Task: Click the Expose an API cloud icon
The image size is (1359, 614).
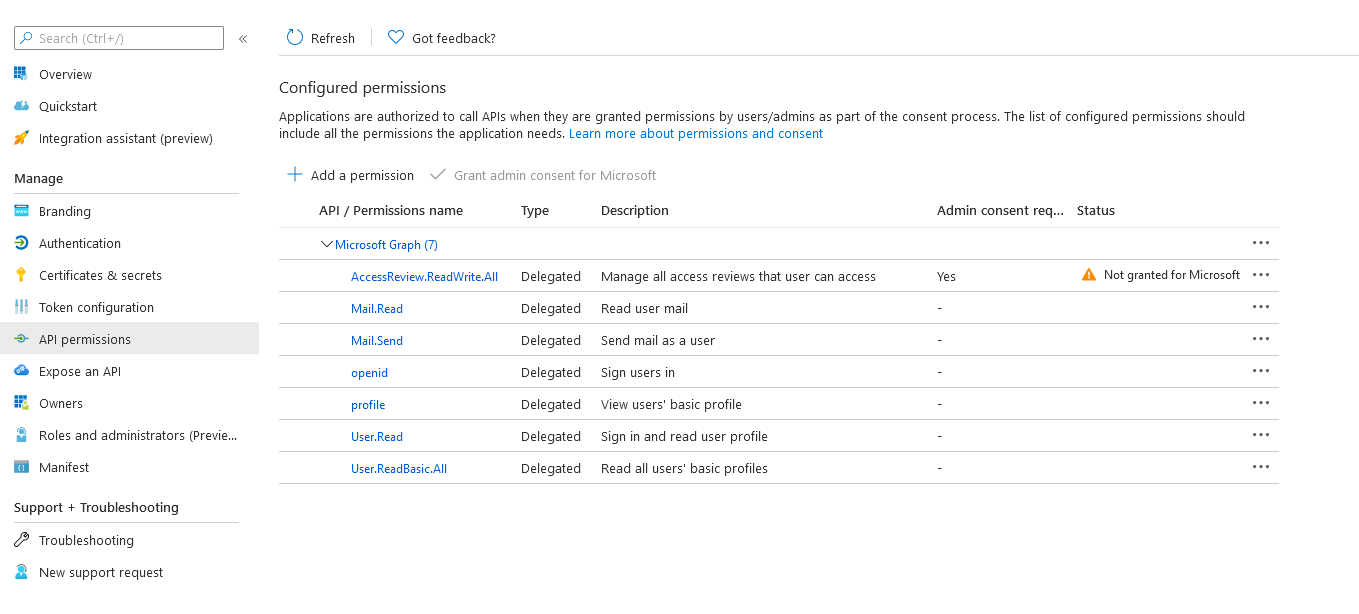Action: [21, 371]
